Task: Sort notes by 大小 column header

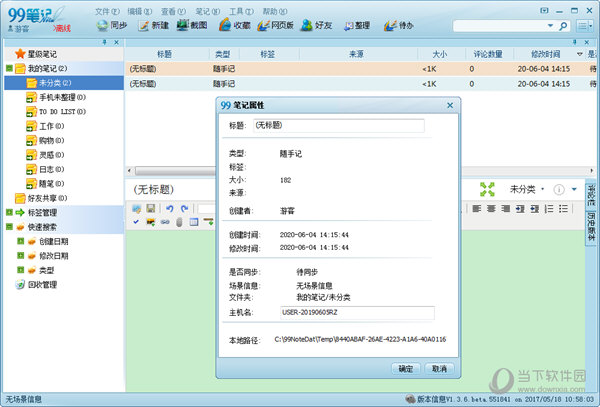Action: coord(439,54)
